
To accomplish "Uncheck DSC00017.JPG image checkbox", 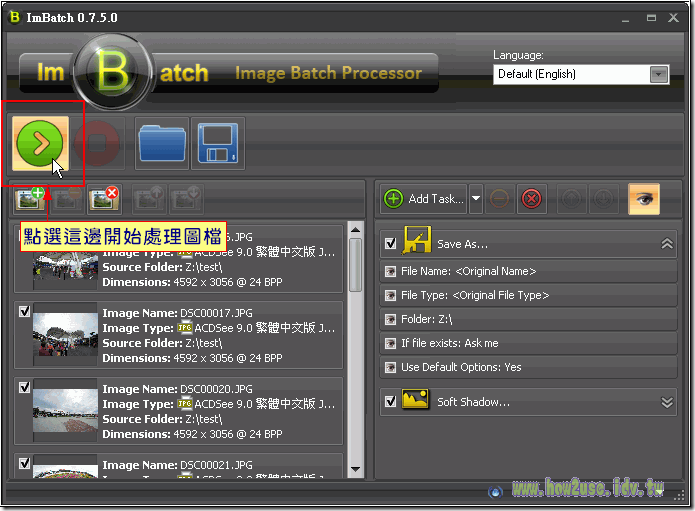I will pyautogui.click(x=25, y=312).
